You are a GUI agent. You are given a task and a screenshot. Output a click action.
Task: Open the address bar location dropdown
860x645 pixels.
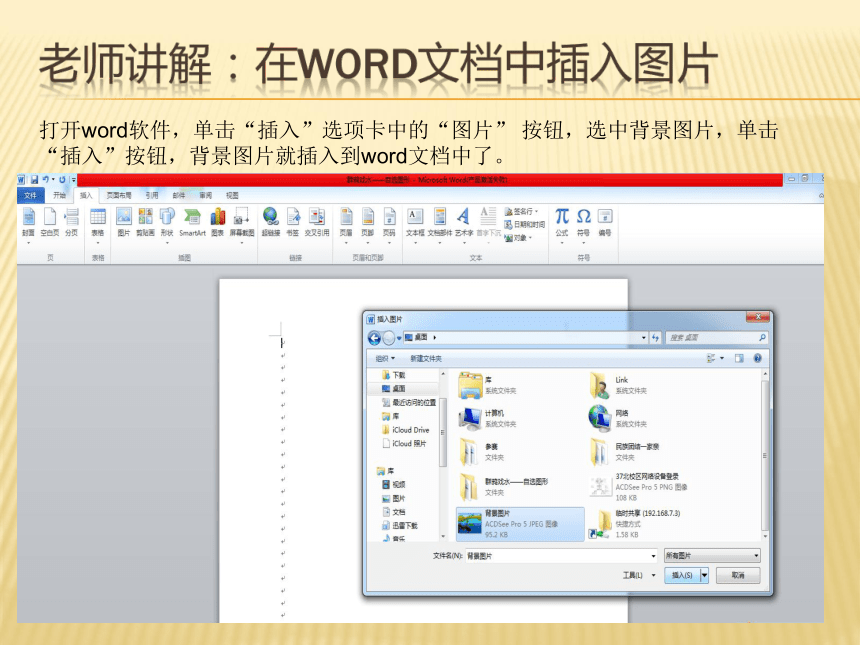pyautogui.click(x=644, y=338)
